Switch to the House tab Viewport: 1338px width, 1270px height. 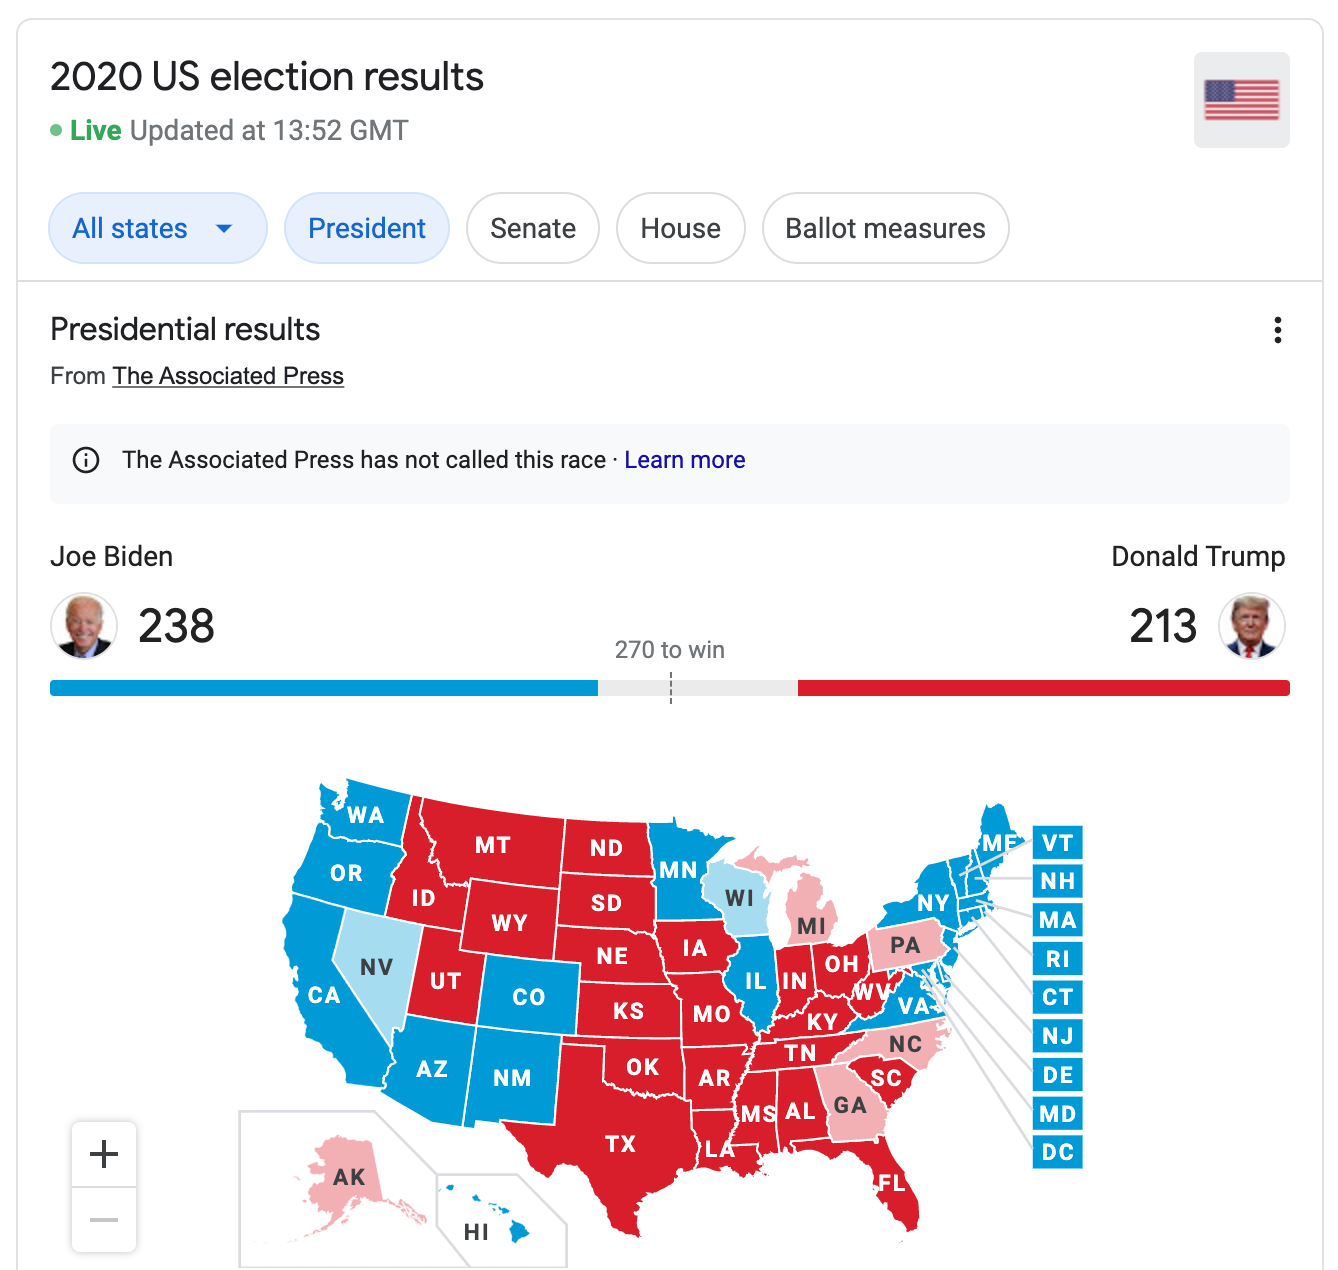(x=681, y=228)
